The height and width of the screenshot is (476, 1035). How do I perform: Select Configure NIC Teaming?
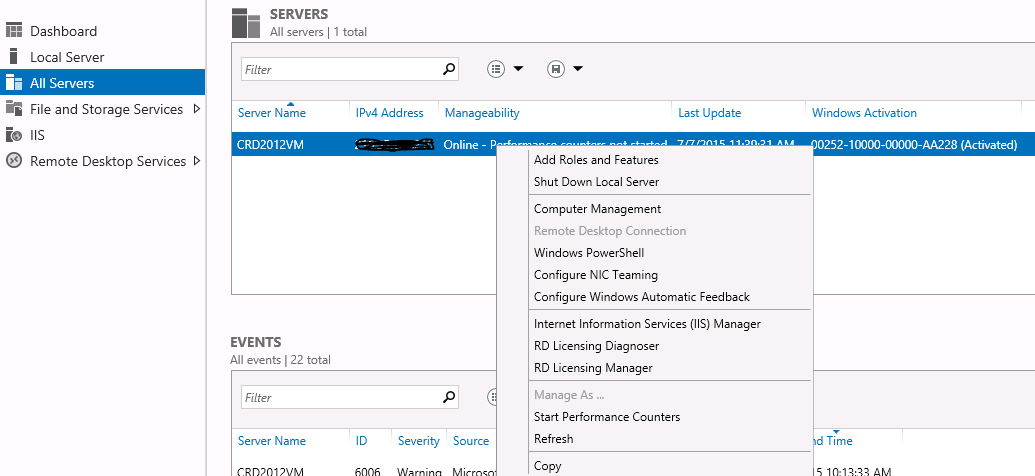(595, 275)
